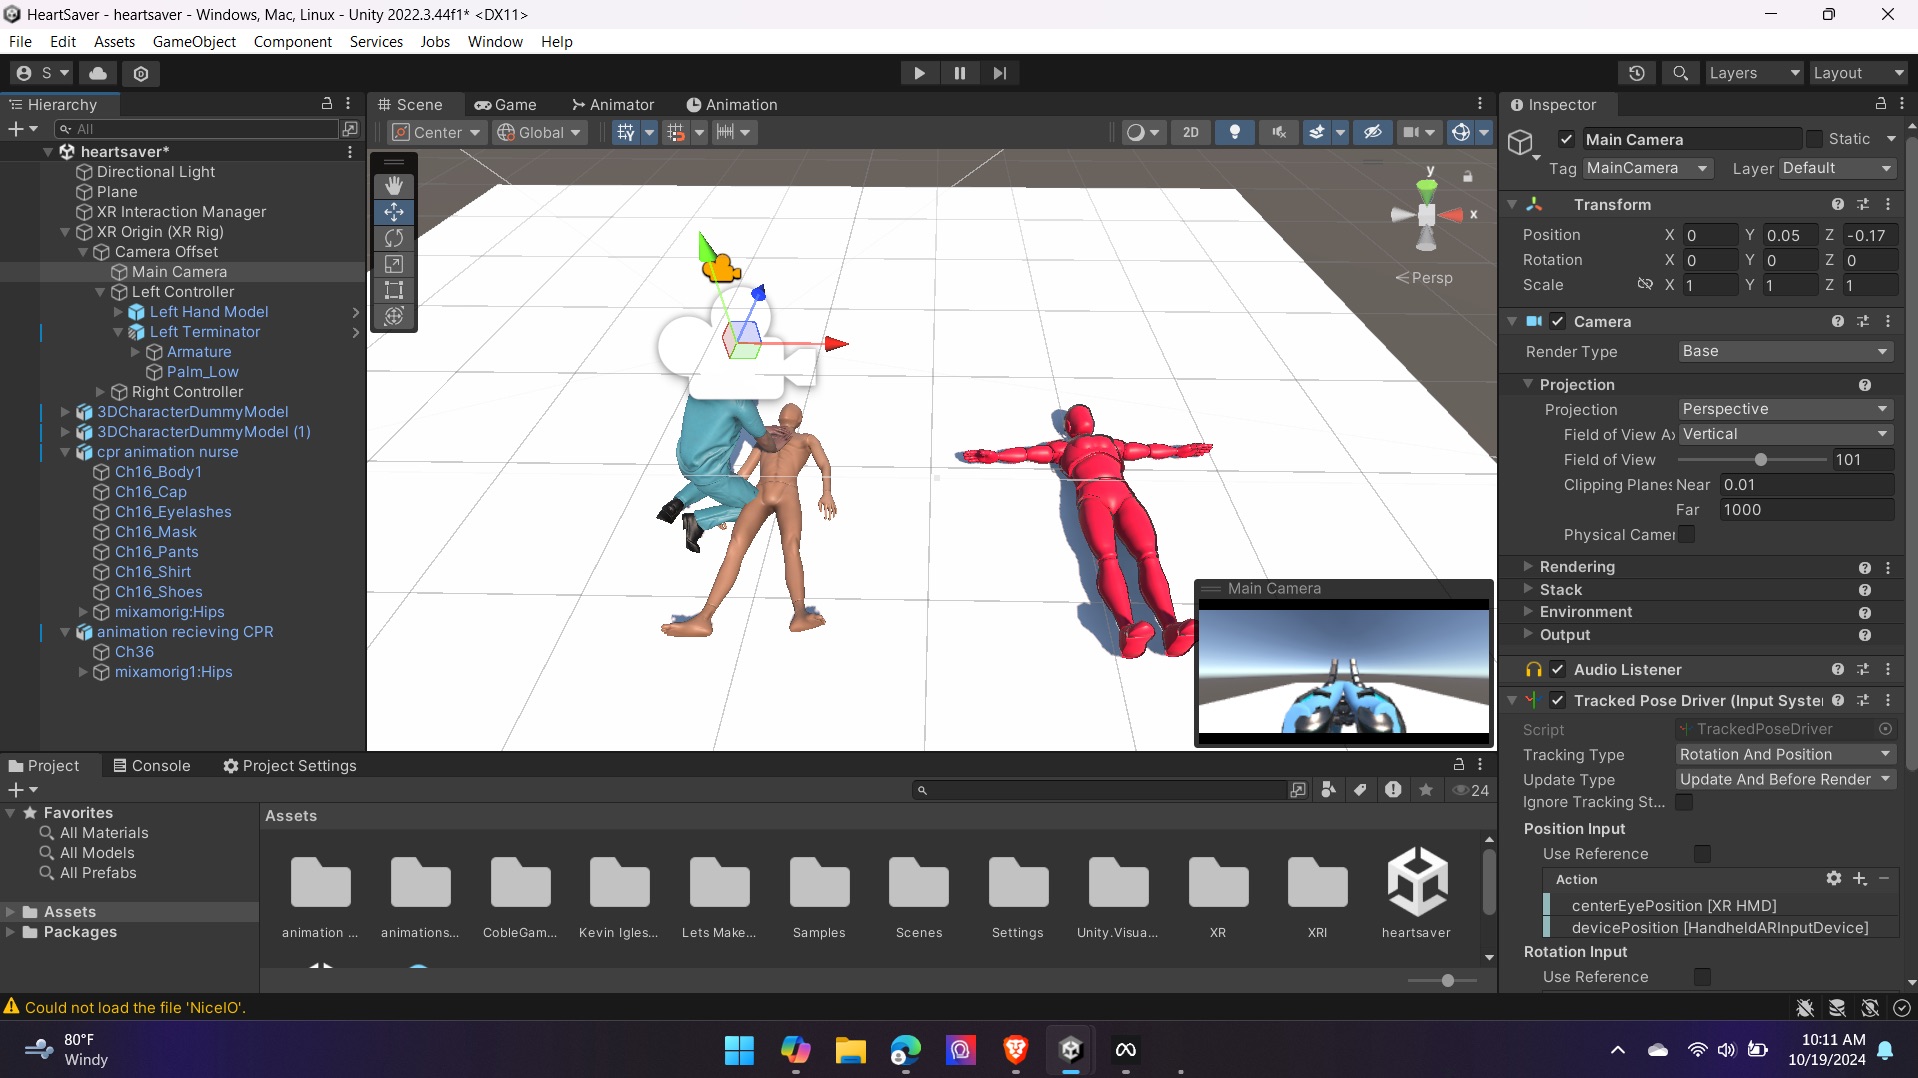This screenshot has width=1918, height=1078.
Task: Toggle scene lighting lightbulb icon
Action: point(1235,132)
